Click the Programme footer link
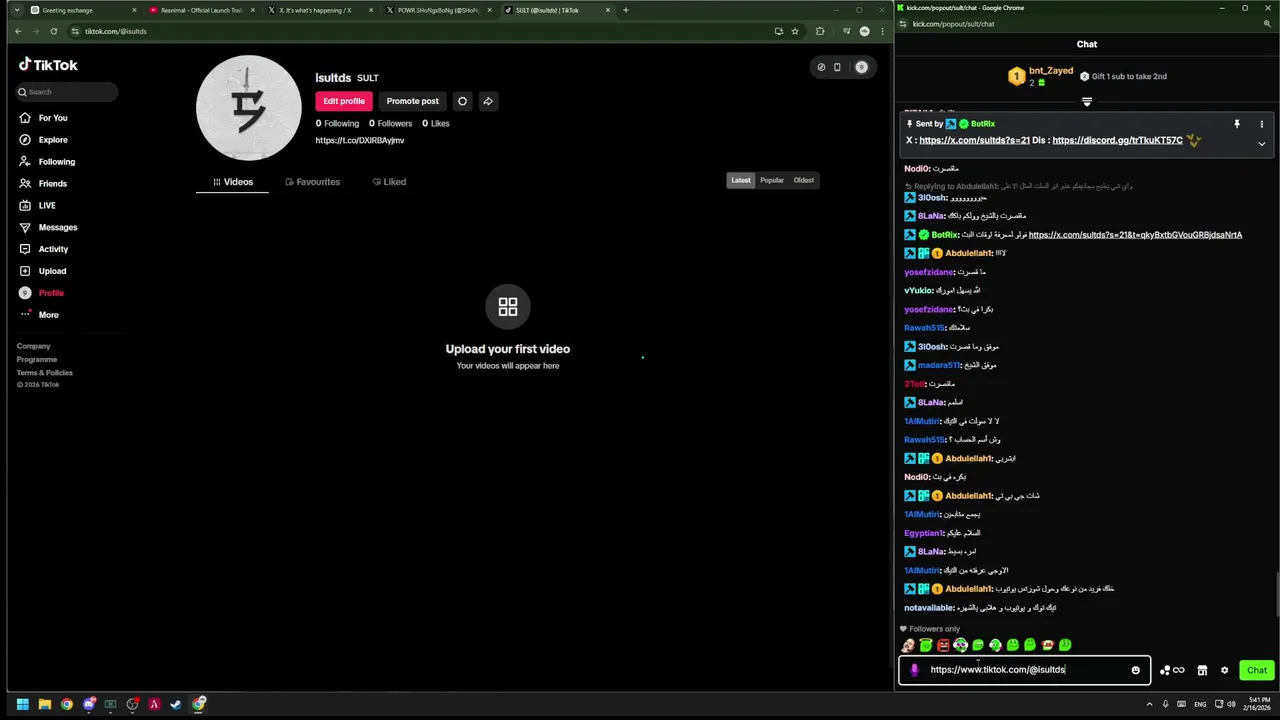This screenshot has width=1280, height=720. point(37,359)
